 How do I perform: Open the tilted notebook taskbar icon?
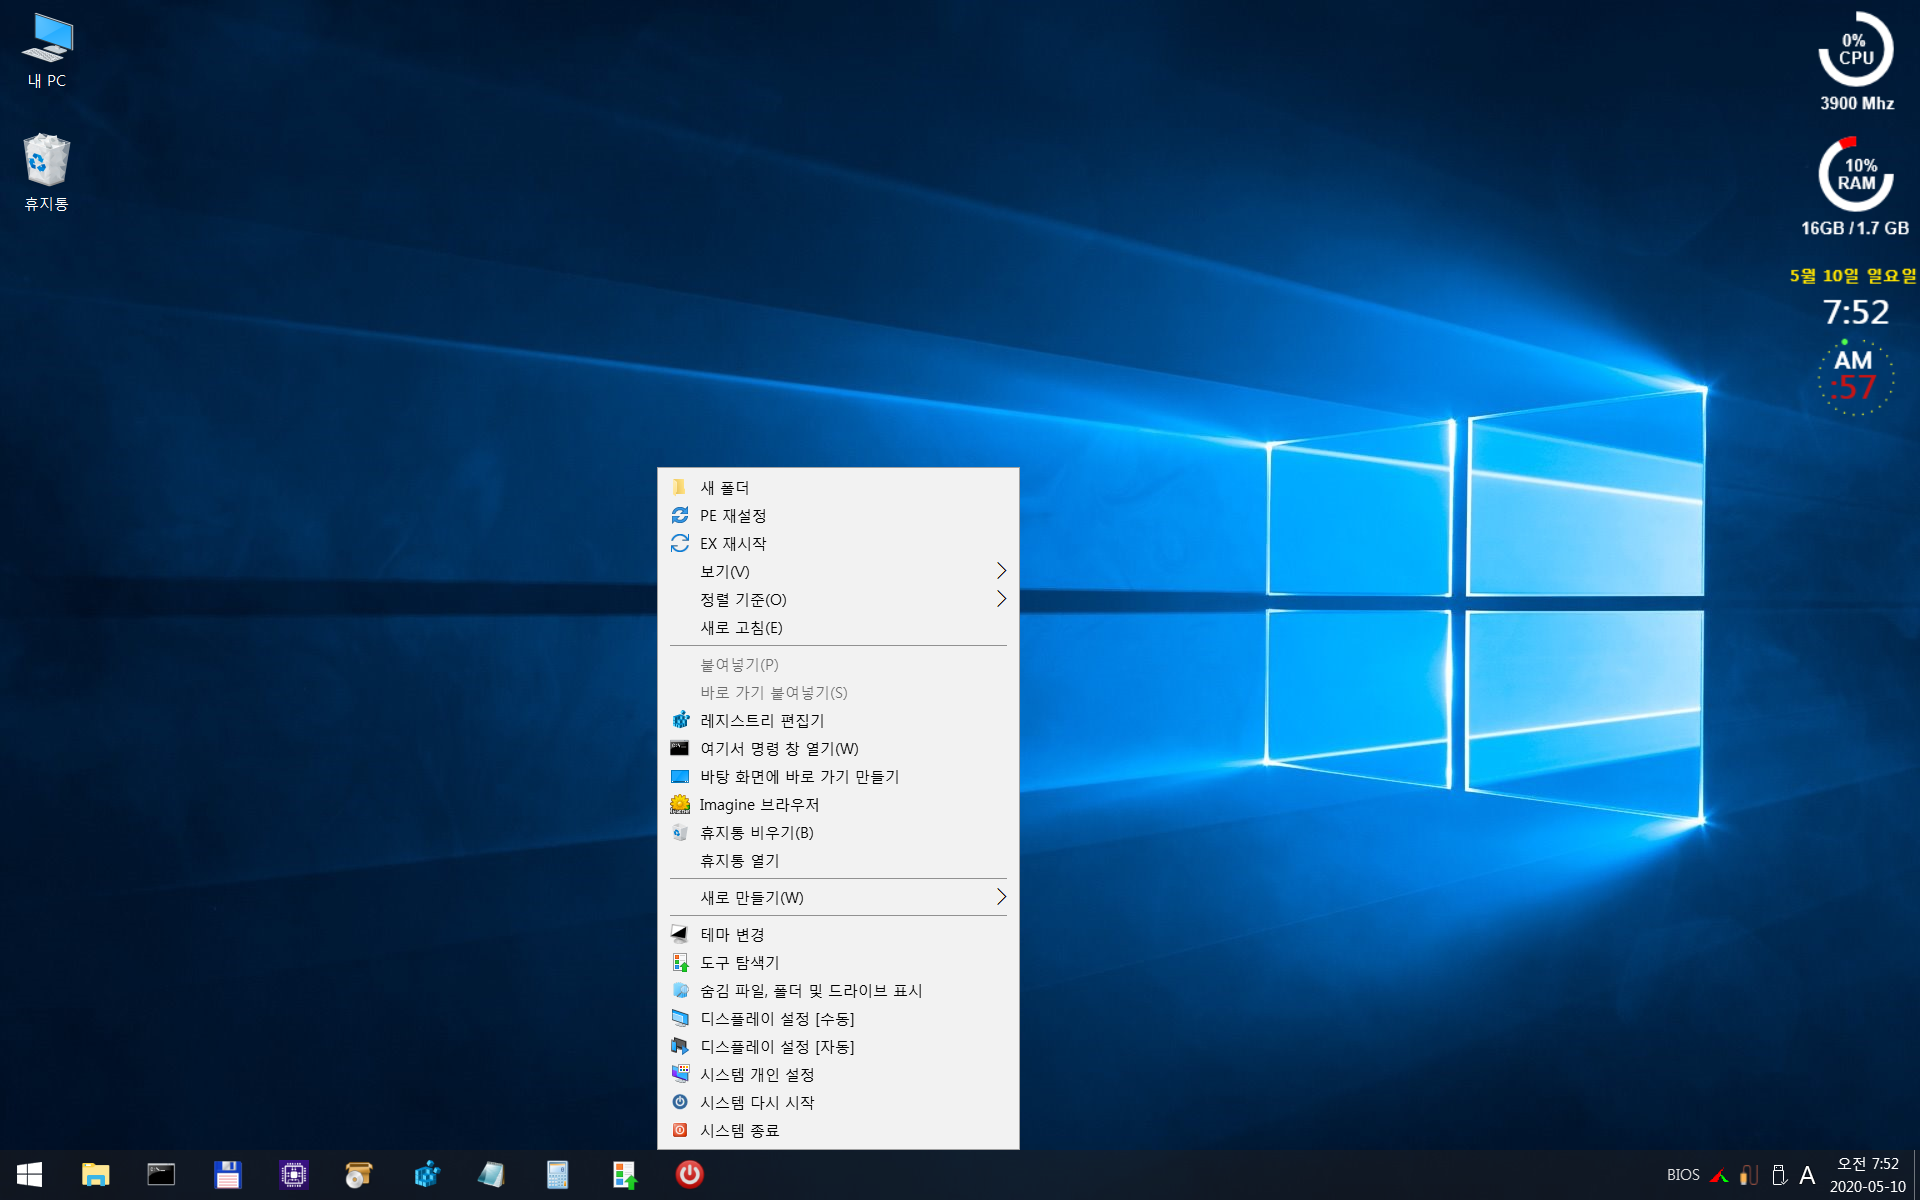[491, 1174]
